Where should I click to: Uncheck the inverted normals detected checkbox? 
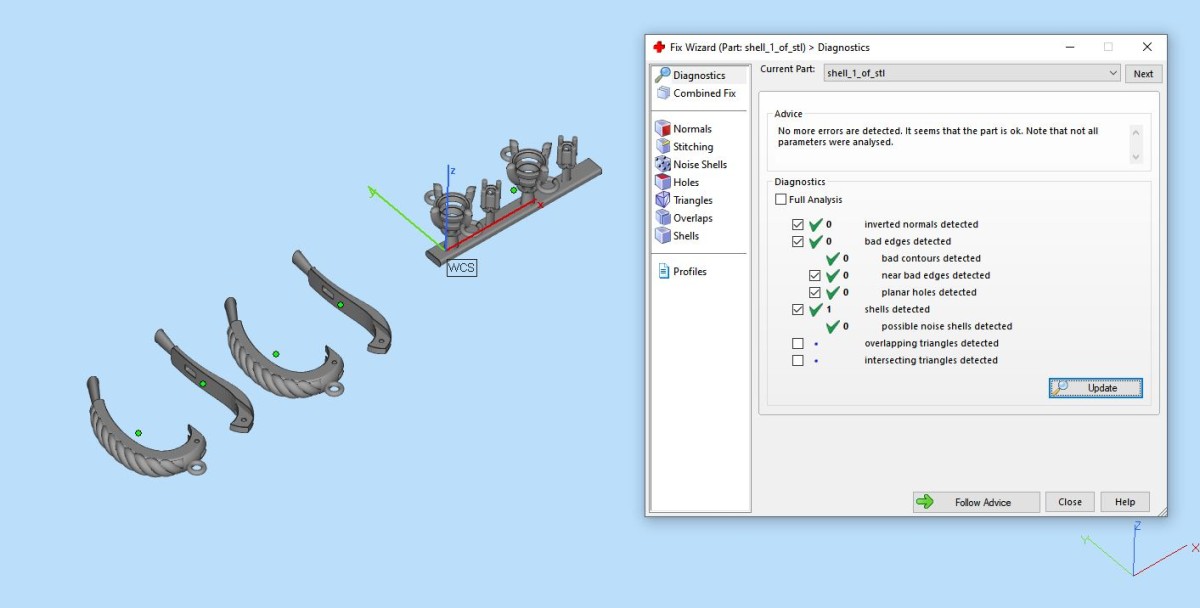click(x=798, y=224)
